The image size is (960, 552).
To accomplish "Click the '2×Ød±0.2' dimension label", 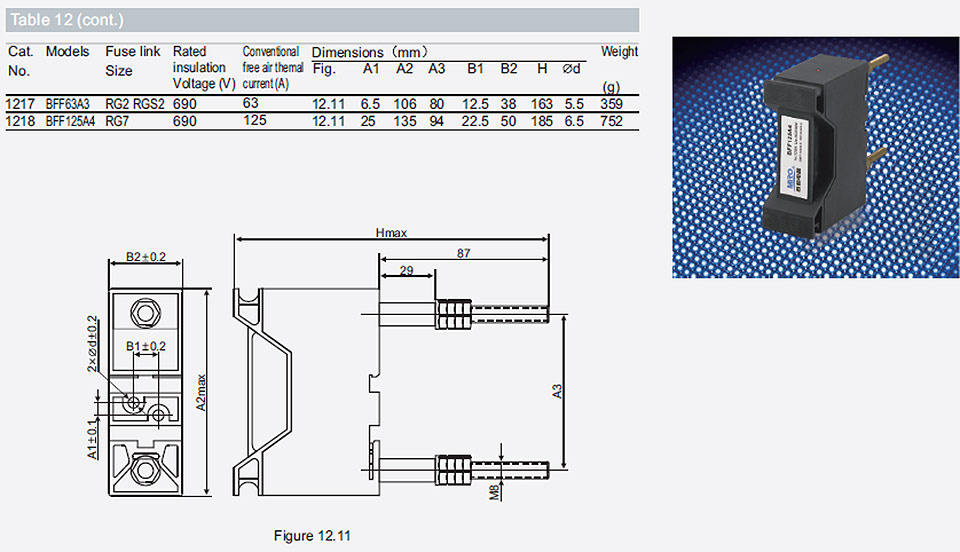I will tap(92, 343).
